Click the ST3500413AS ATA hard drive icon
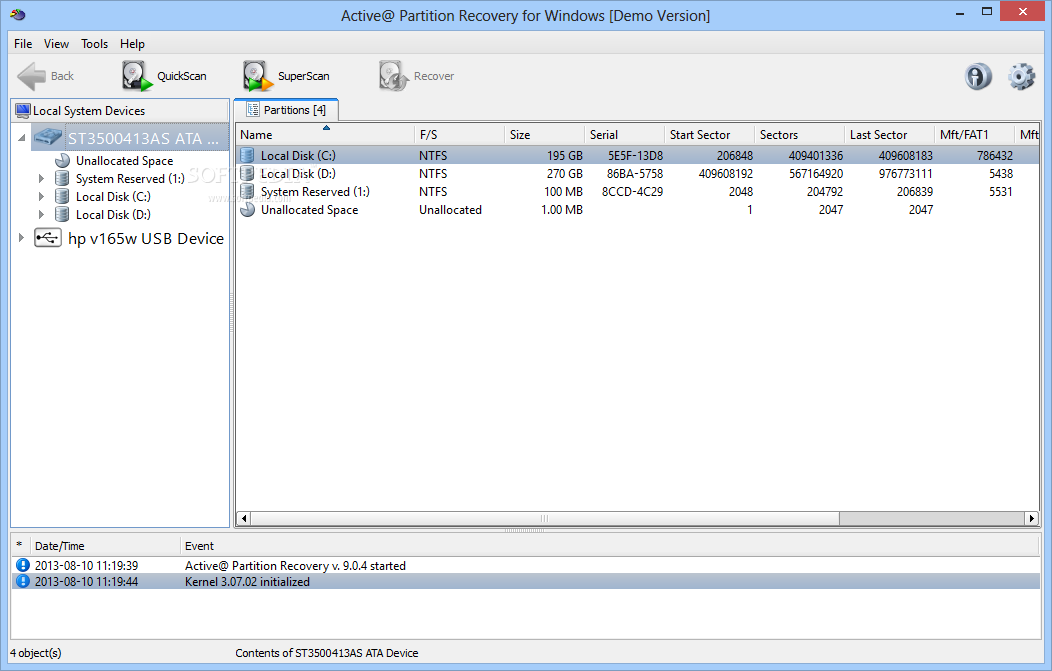 coord(48,138)
